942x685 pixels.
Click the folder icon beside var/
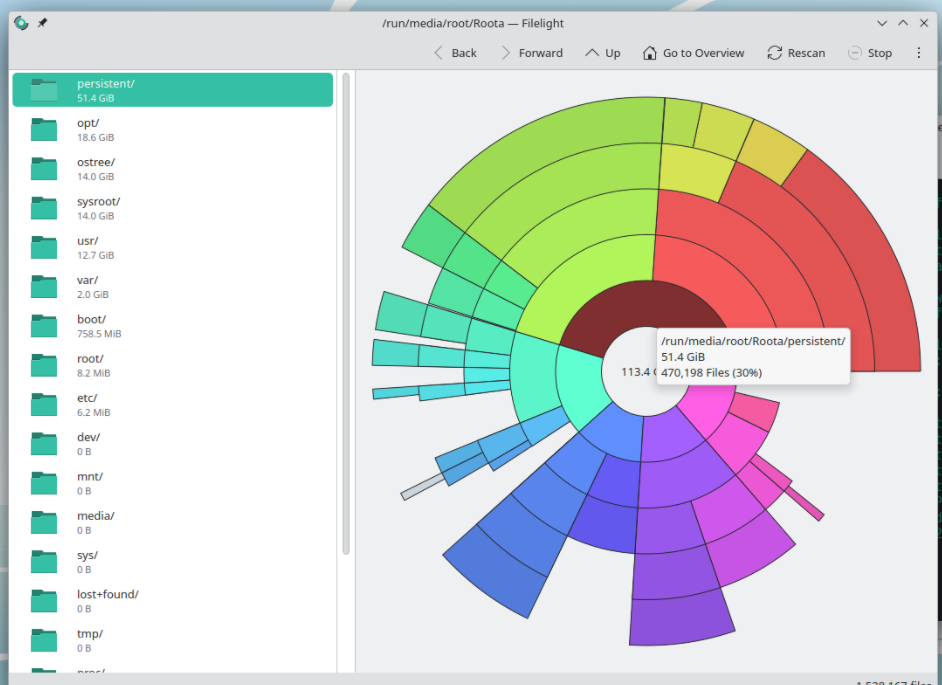(44, 287)
